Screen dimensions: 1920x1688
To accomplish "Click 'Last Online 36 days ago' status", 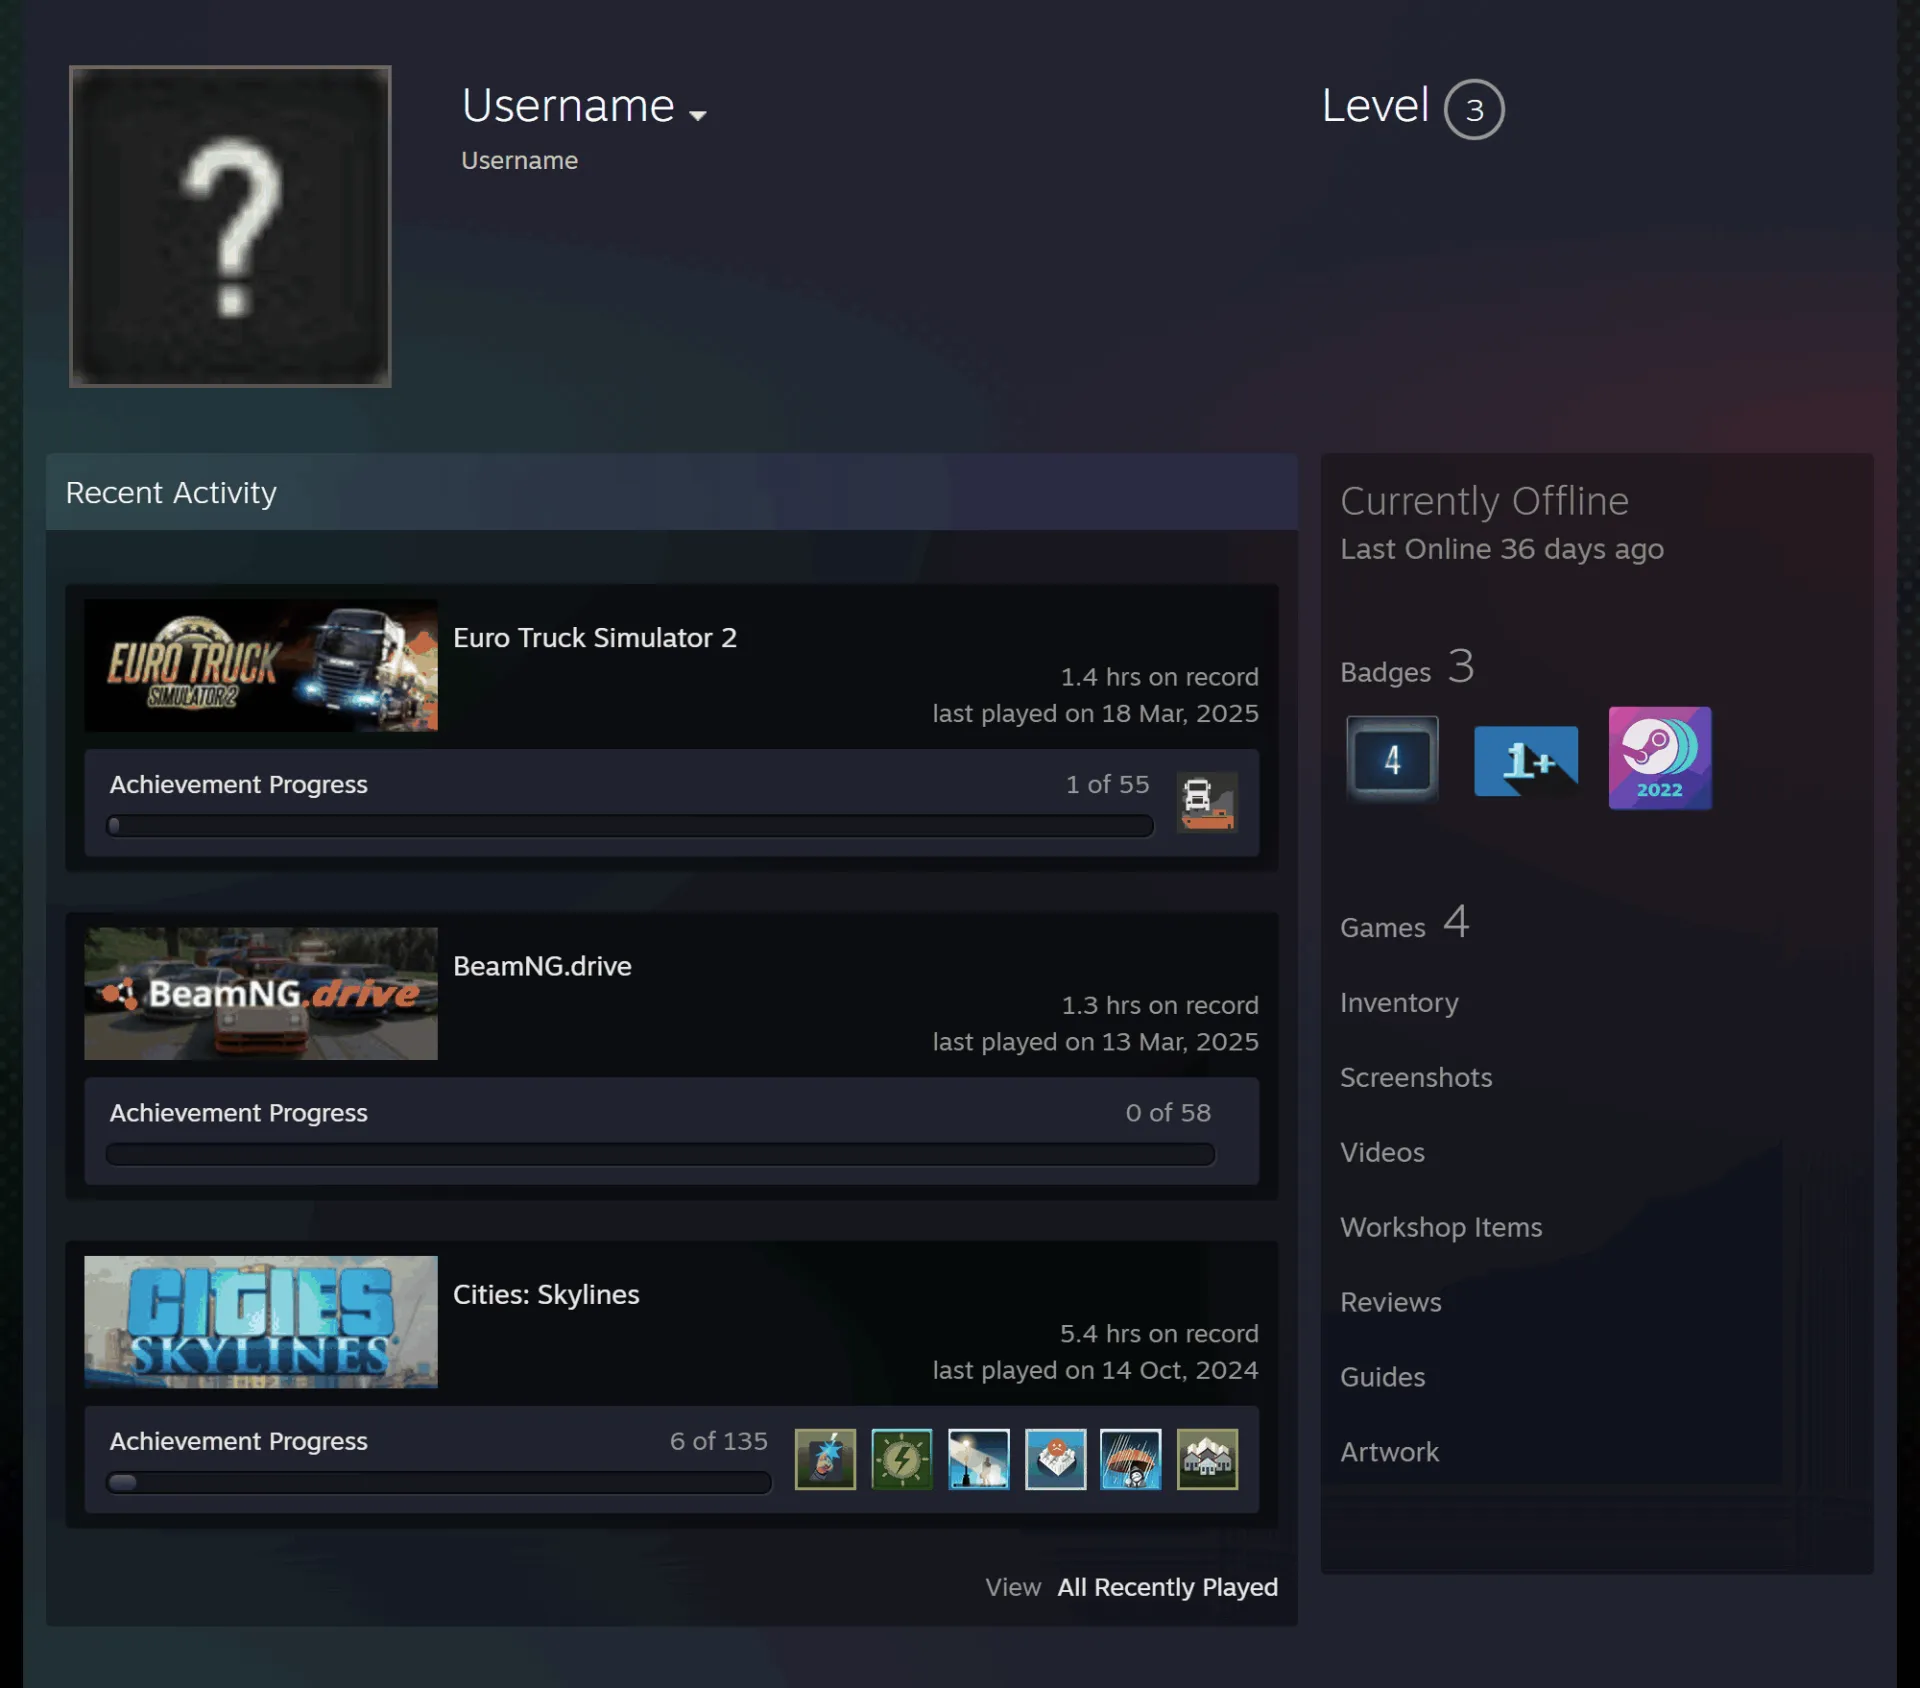I will tap(1502, 549).
